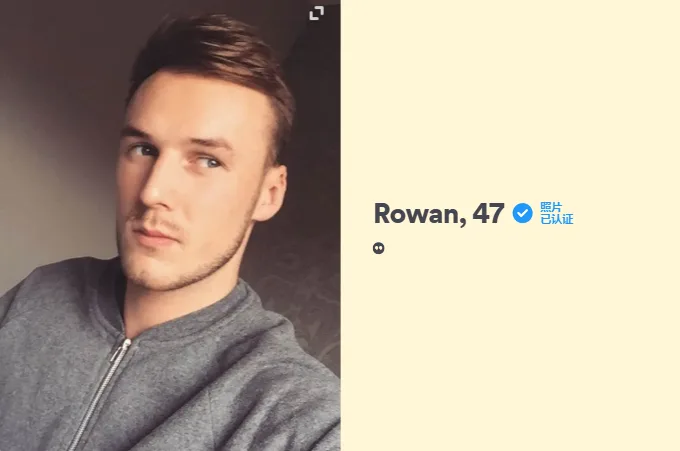
Task: Click the dark round eyes icon below the name
Action: point(379,248)
